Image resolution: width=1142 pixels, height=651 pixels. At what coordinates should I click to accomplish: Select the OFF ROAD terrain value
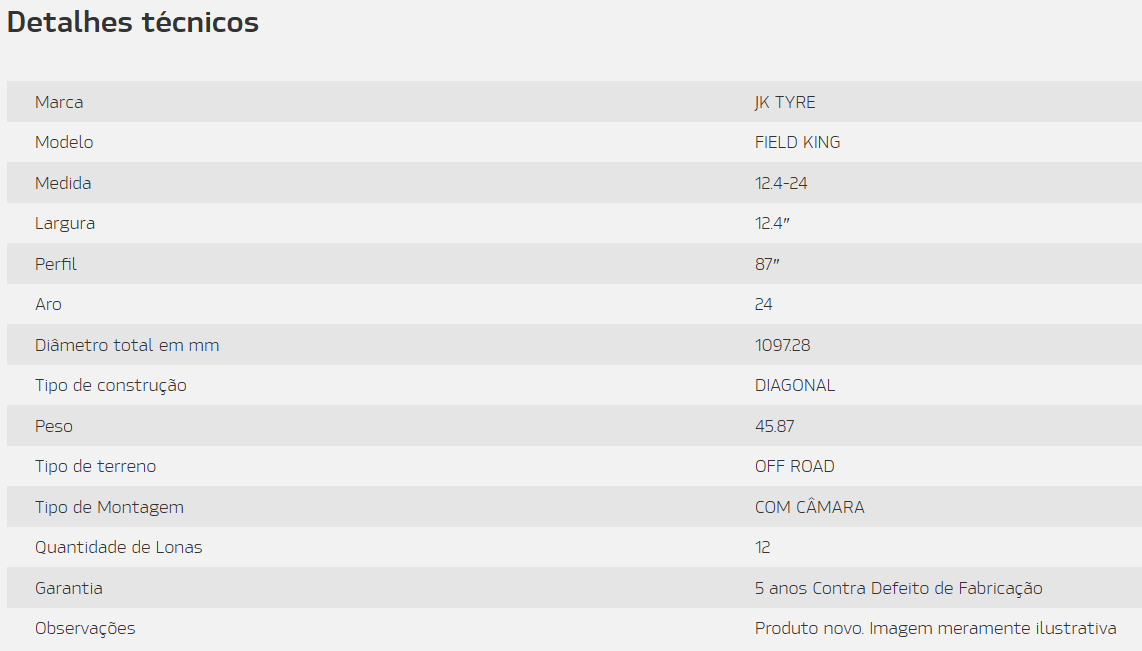click(795, 466)
